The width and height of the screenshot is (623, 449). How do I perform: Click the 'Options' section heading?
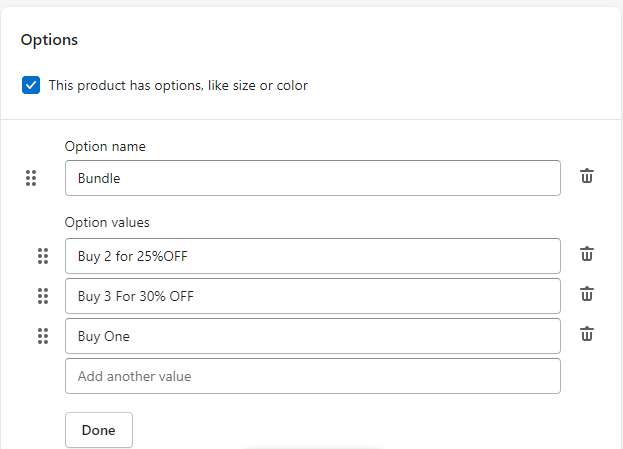49,40
